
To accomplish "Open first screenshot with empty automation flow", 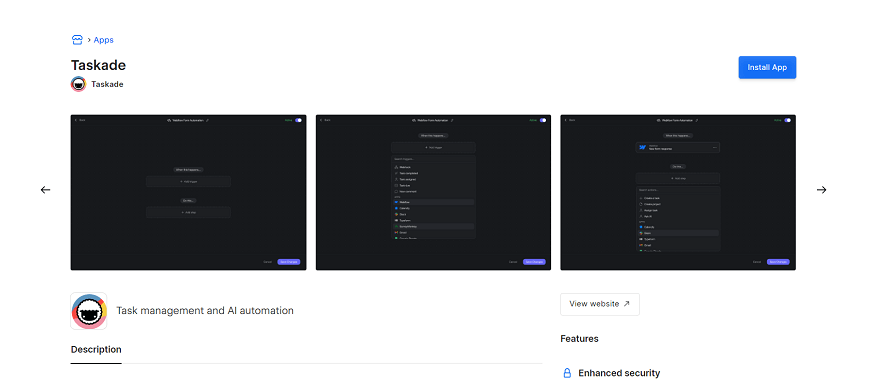I will (188, 193).
